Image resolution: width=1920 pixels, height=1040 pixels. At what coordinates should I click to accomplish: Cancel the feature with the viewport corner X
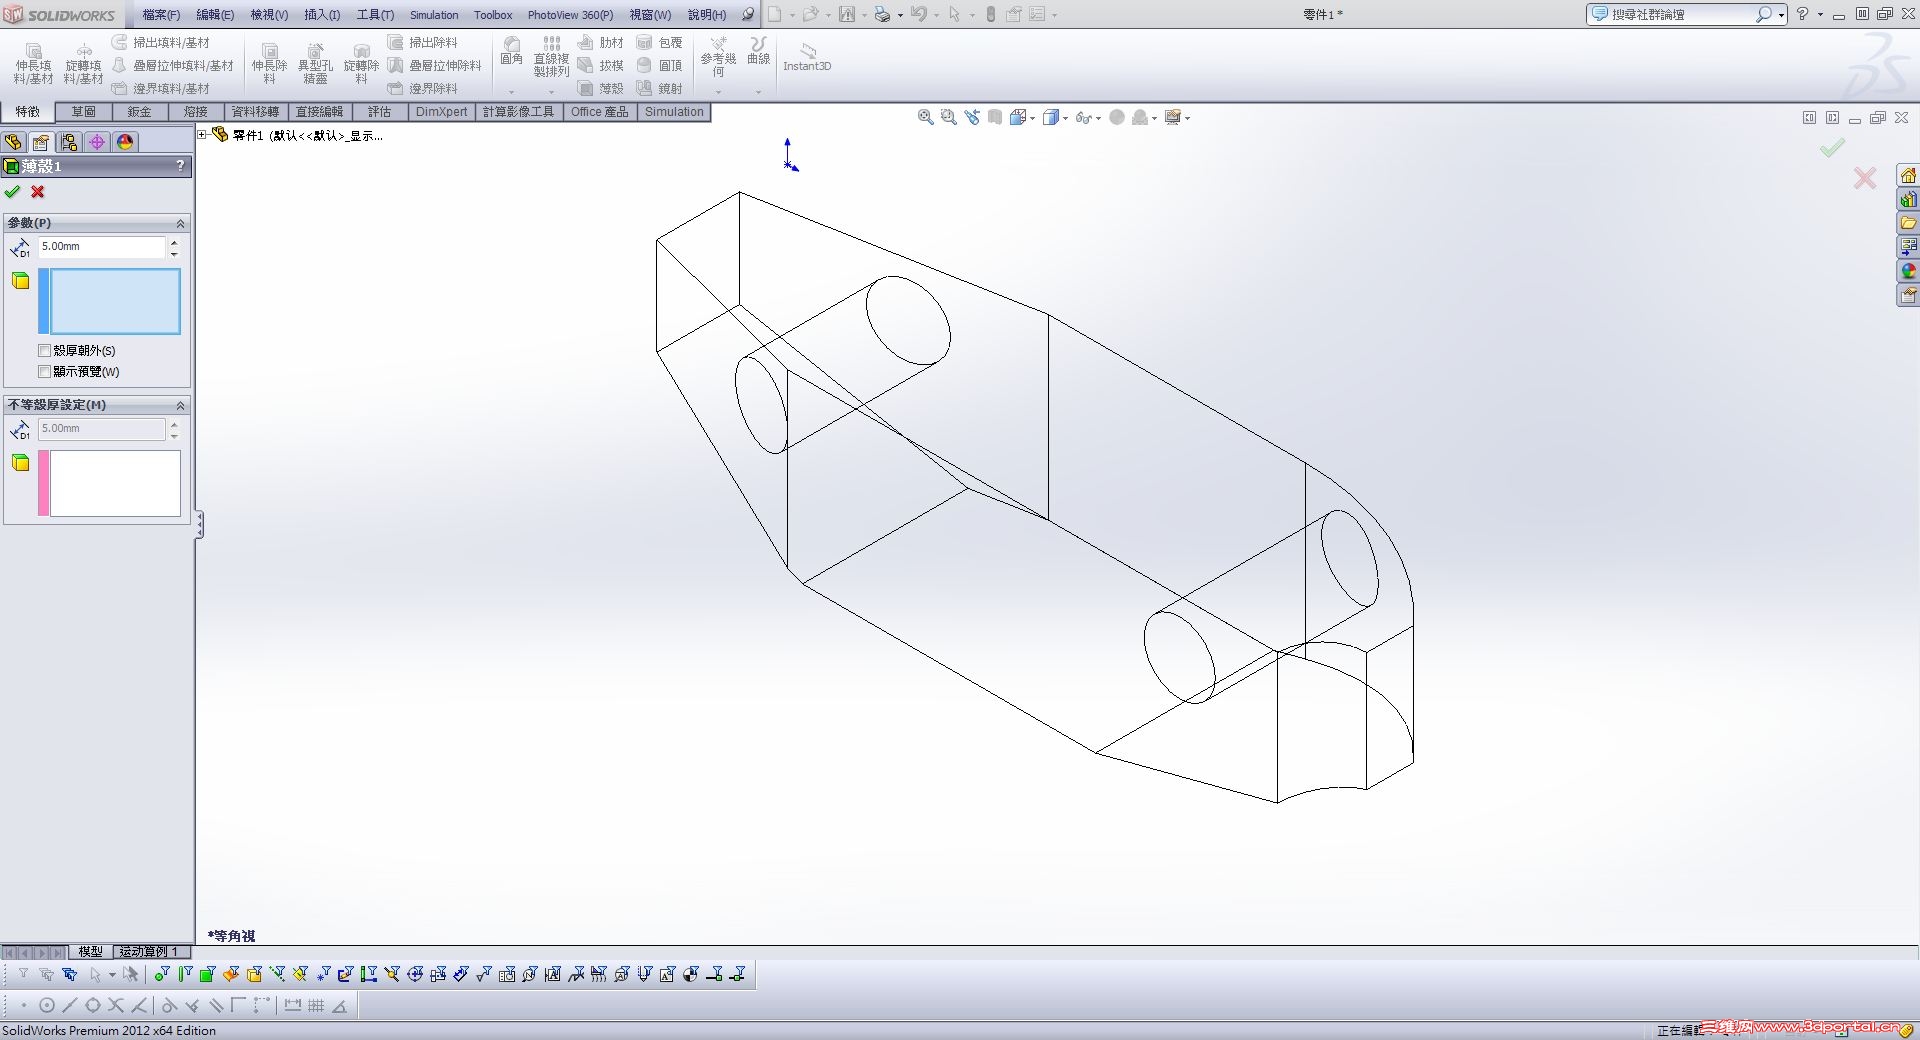pos(1865,178)
